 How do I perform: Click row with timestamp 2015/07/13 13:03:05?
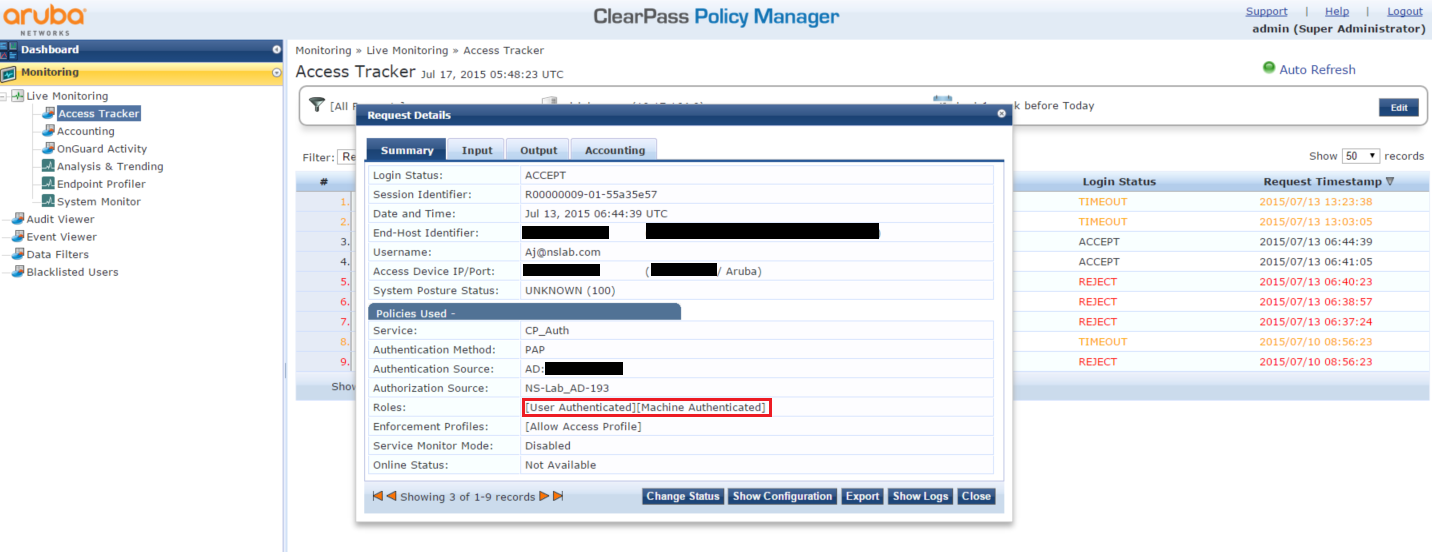pyautogui.click(x=1222, y=222)
